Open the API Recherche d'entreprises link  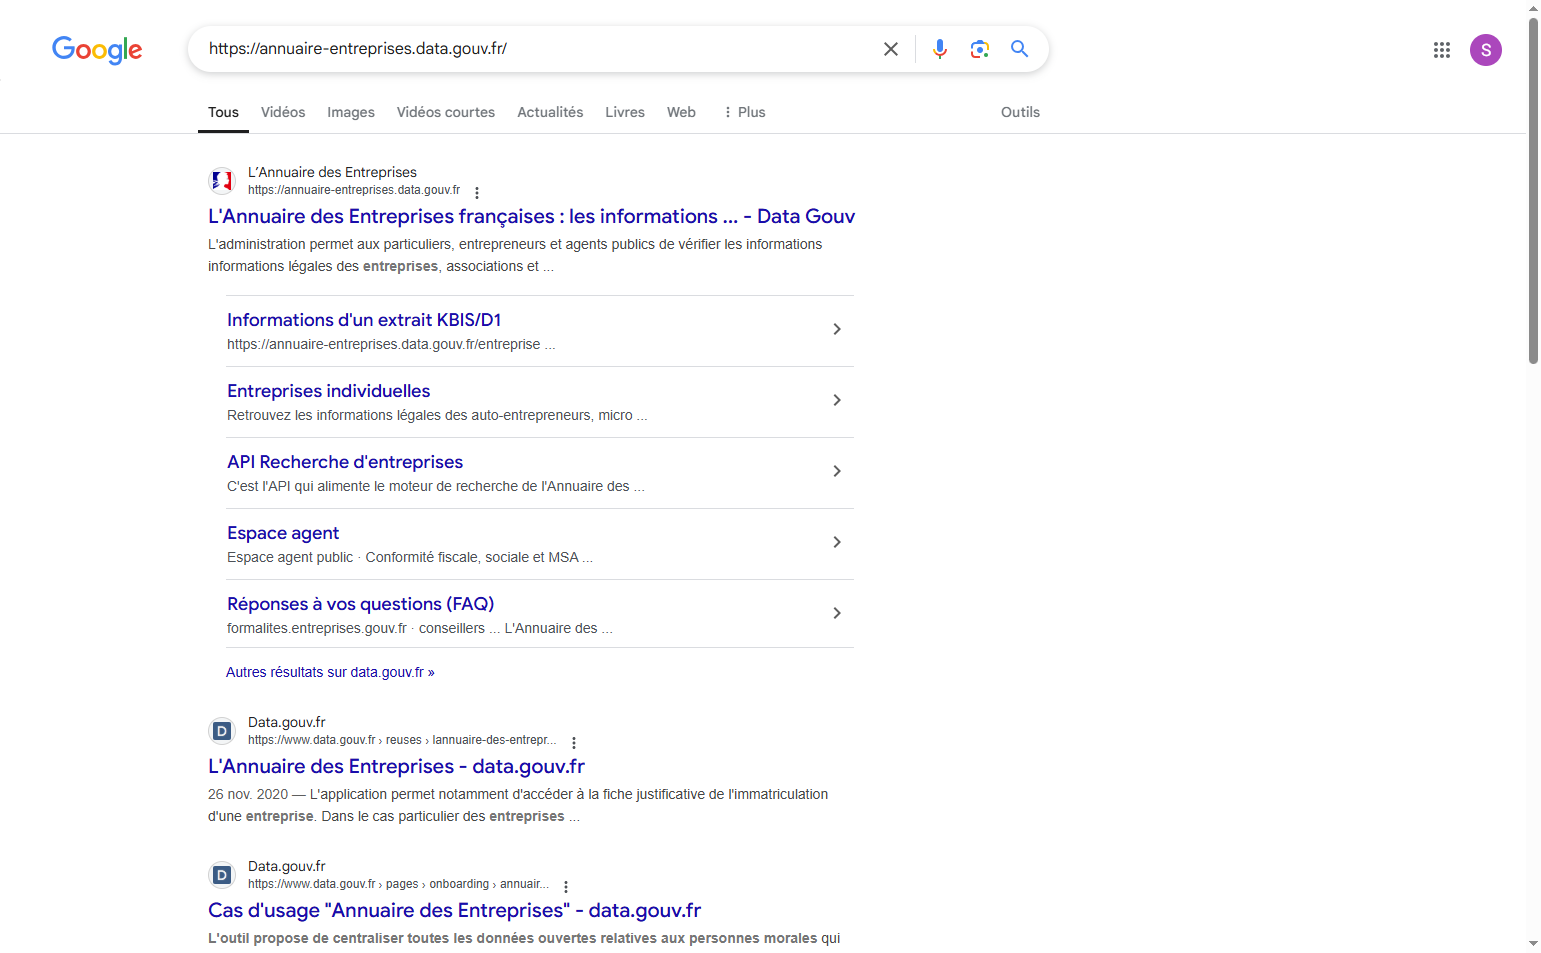[345, 462]
